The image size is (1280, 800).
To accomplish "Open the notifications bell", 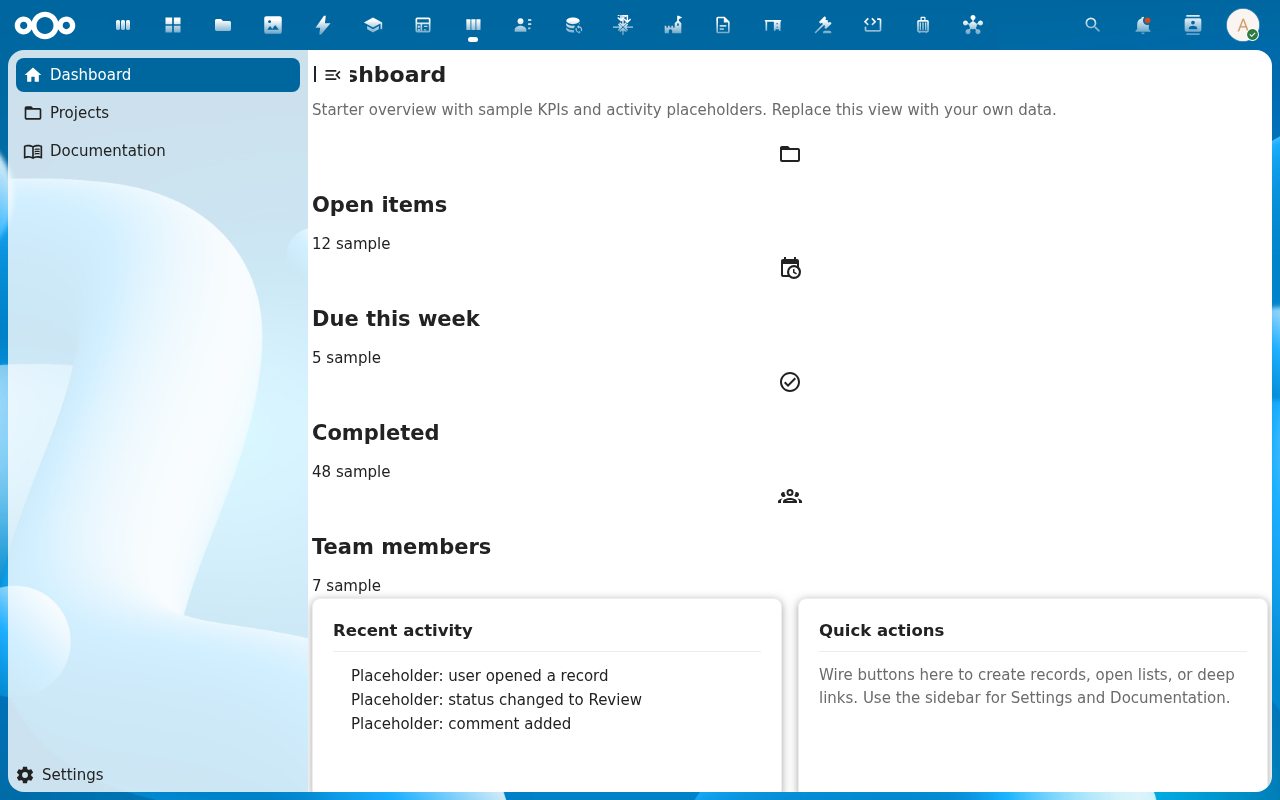I will (x=1143, y=25).
